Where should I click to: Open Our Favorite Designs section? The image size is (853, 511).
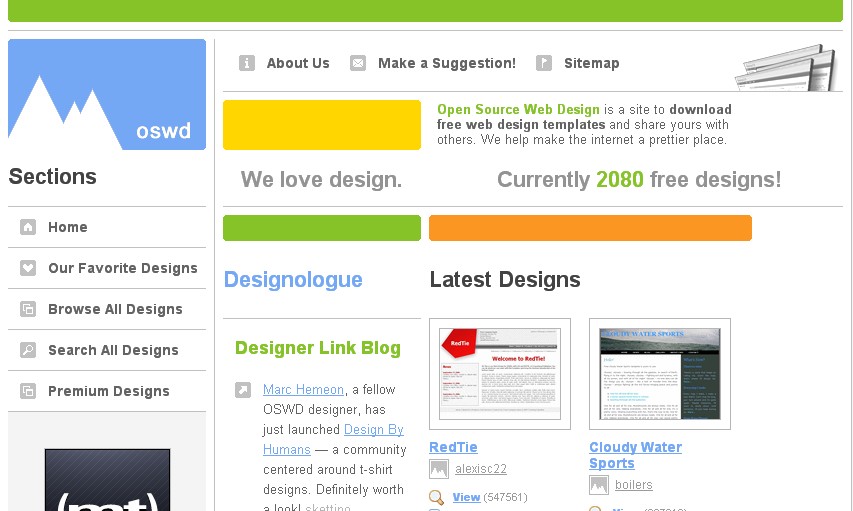click(x=122, y=268)
